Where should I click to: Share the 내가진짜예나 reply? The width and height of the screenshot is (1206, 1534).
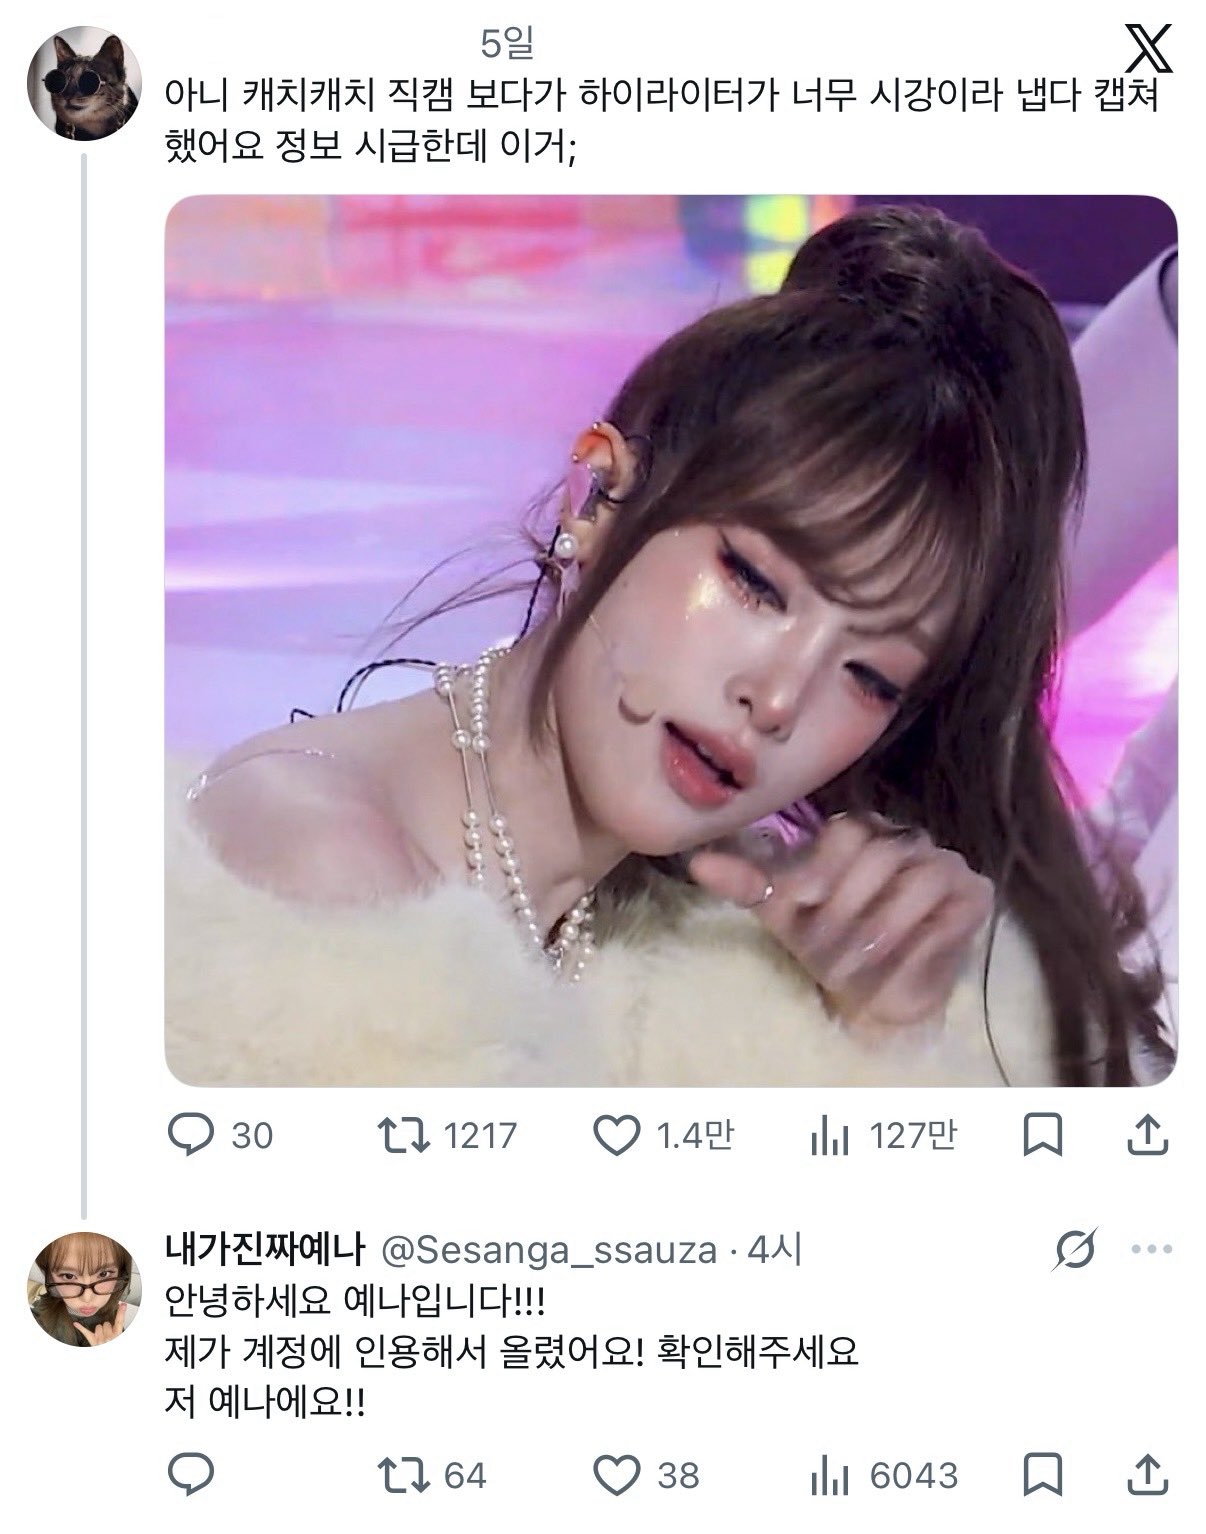click(x=1147, y=1475)
